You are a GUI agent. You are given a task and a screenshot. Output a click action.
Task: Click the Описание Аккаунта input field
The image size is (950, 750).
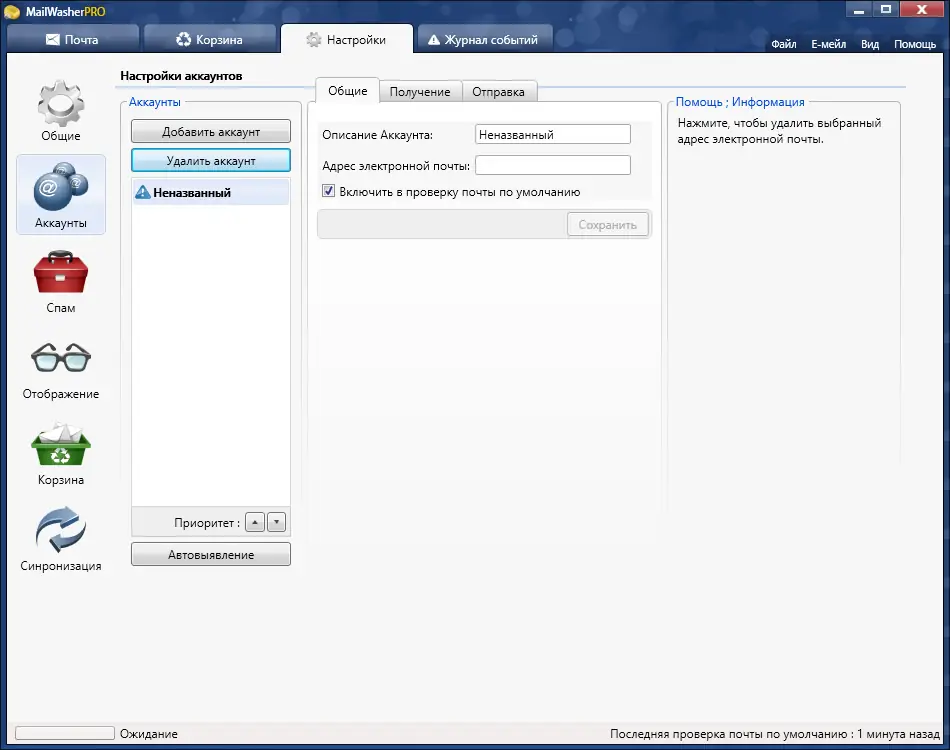pos(553,134)
